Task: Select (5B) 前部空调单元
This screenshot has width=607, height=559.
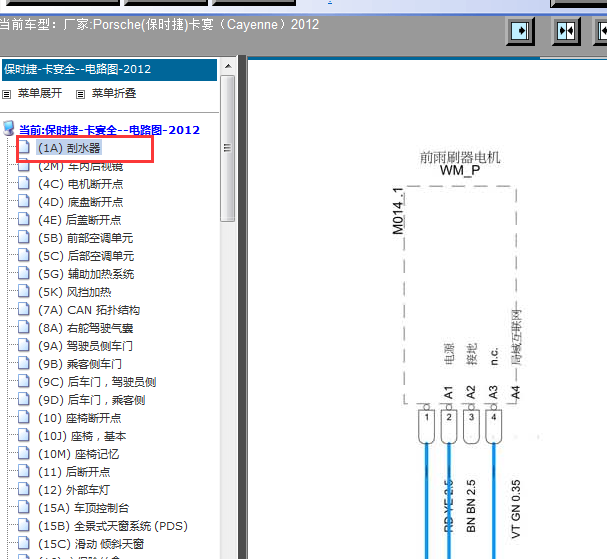Action: click(86, 238)
